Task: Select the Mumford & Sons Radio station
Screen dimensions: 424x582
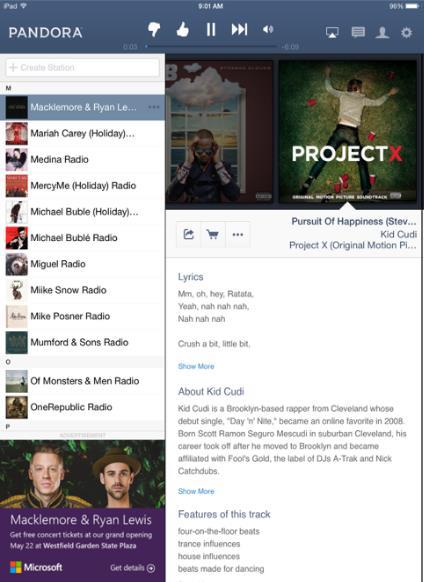Action: tap(82, 342)
